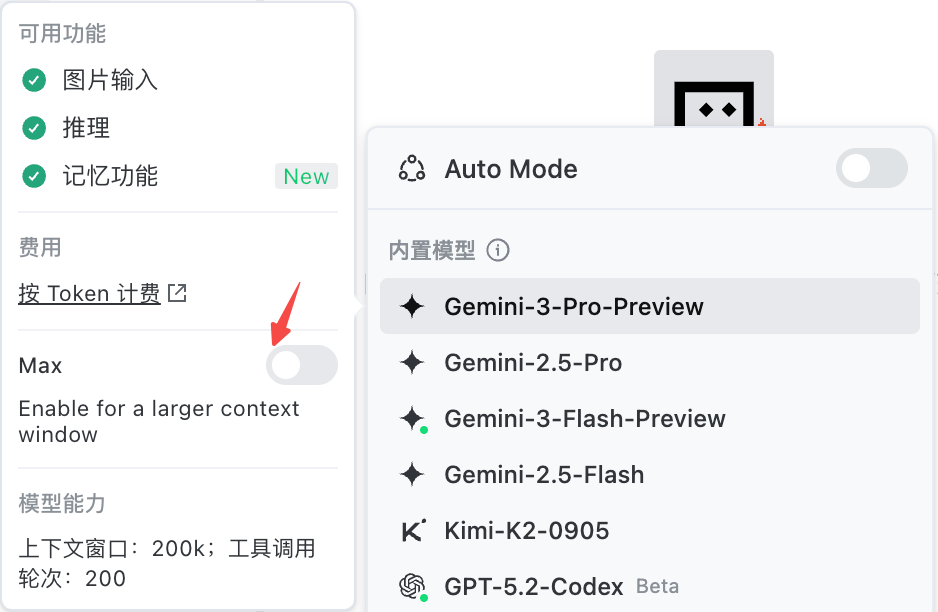This screenshot has width=938, height=612.
Task: Pick Gemini-3-Flash-Preview from the list
Action: point(585,419)
